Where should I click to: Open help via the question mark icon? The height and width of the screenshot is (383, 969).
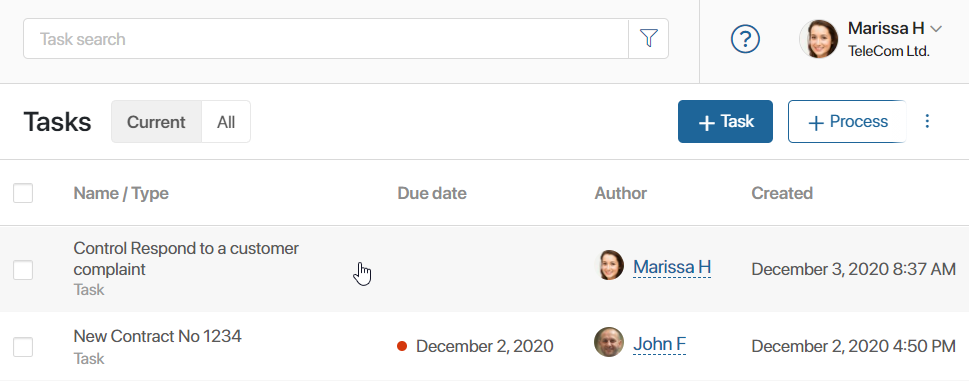(x=745, y=39)
